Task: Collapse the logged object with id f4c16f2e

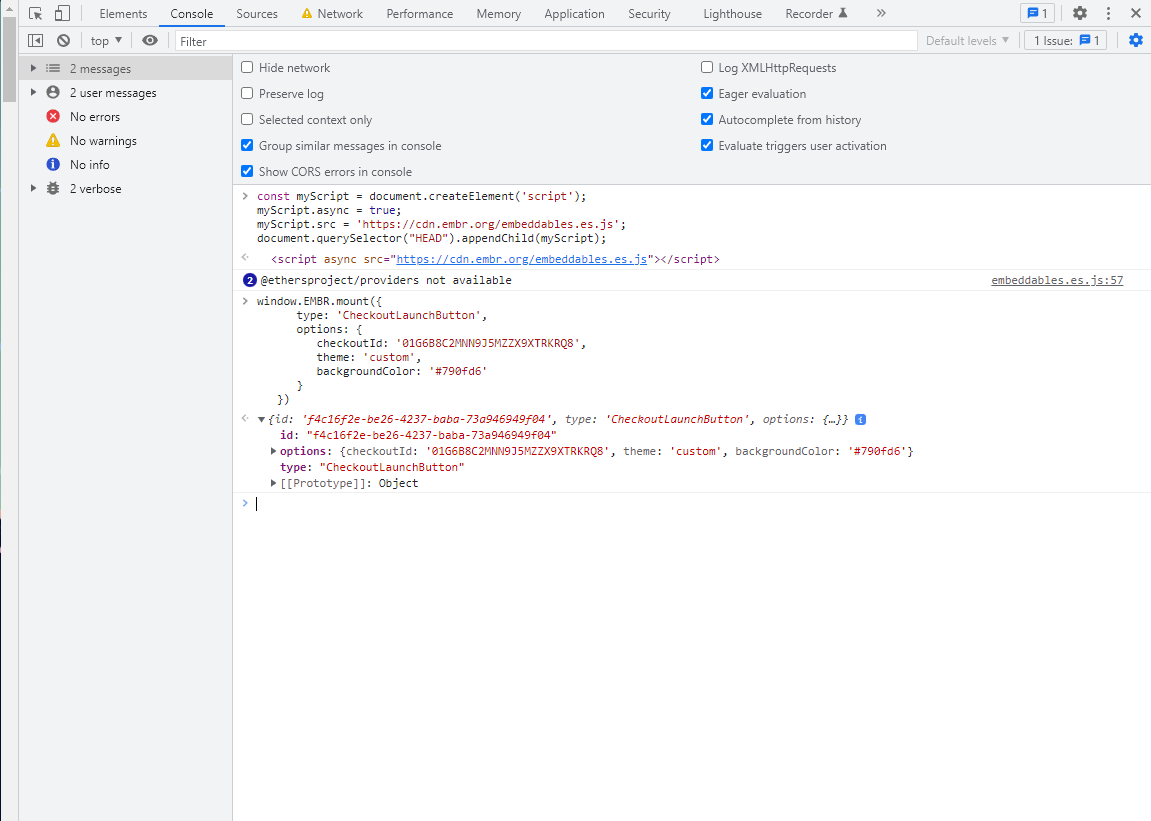Action: (261, 420)
